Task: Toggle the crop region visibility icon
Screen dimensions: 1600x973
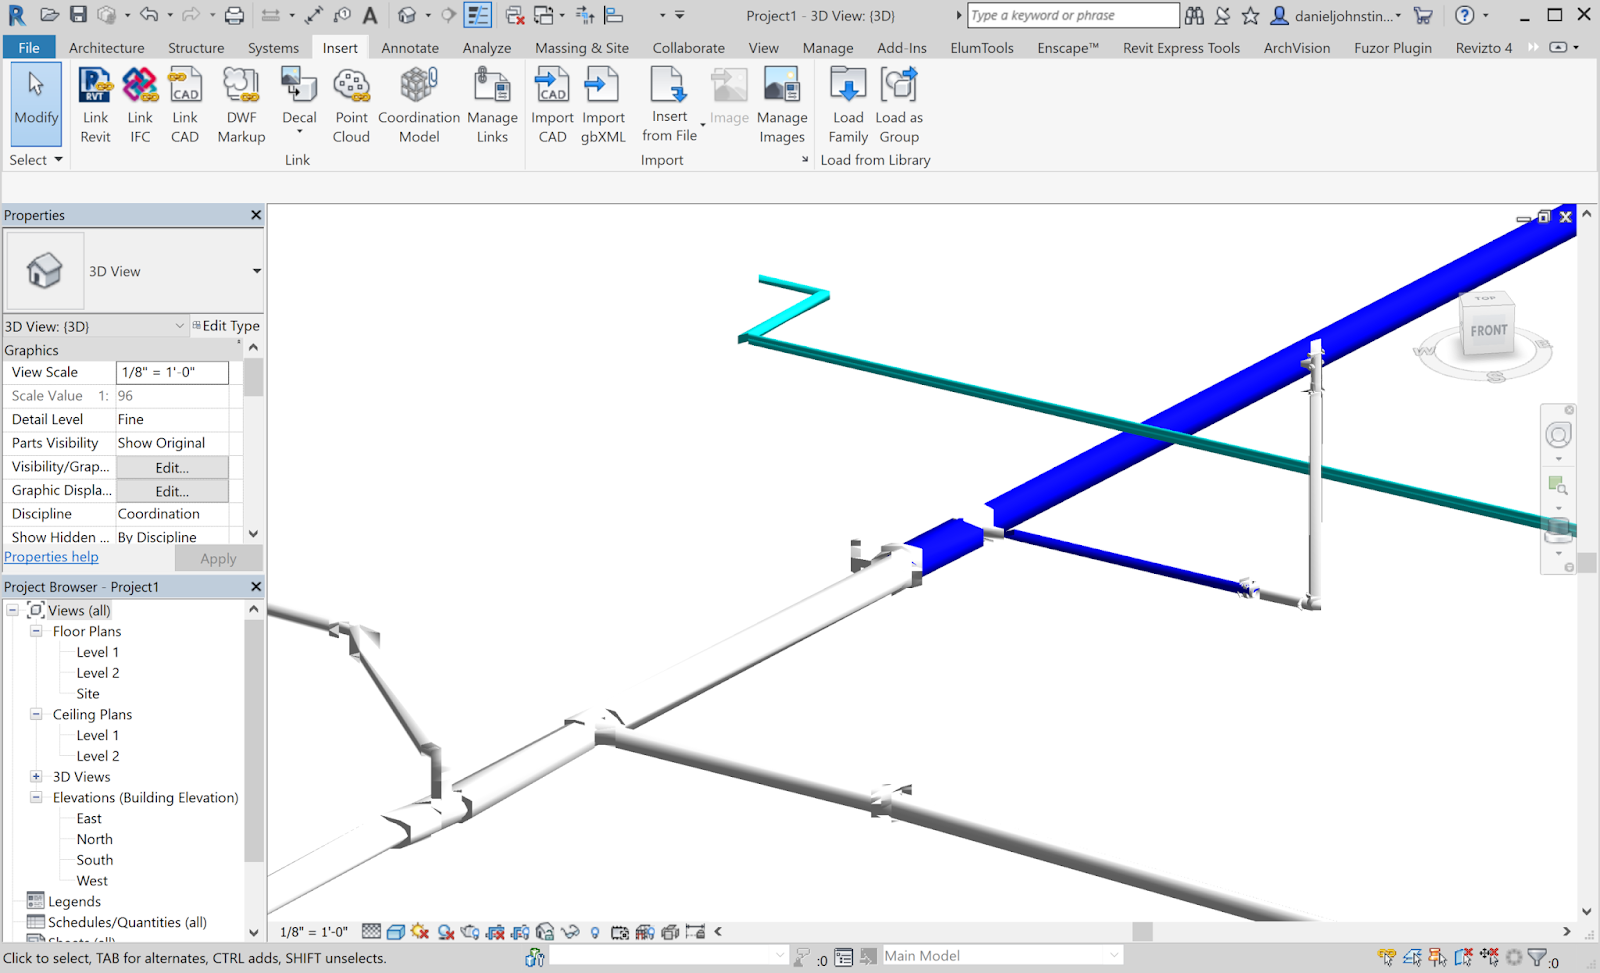Action: pos(521,931)
